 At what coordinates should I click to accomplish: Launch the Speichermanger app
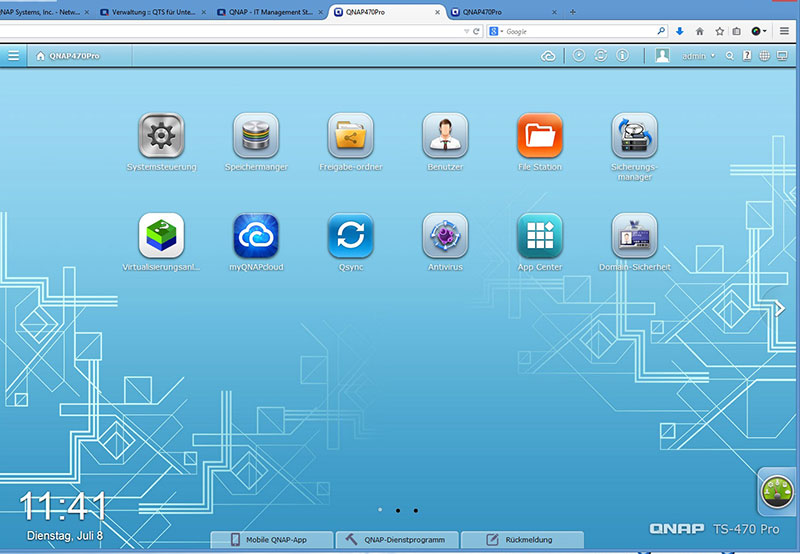(x=256, y=136)
